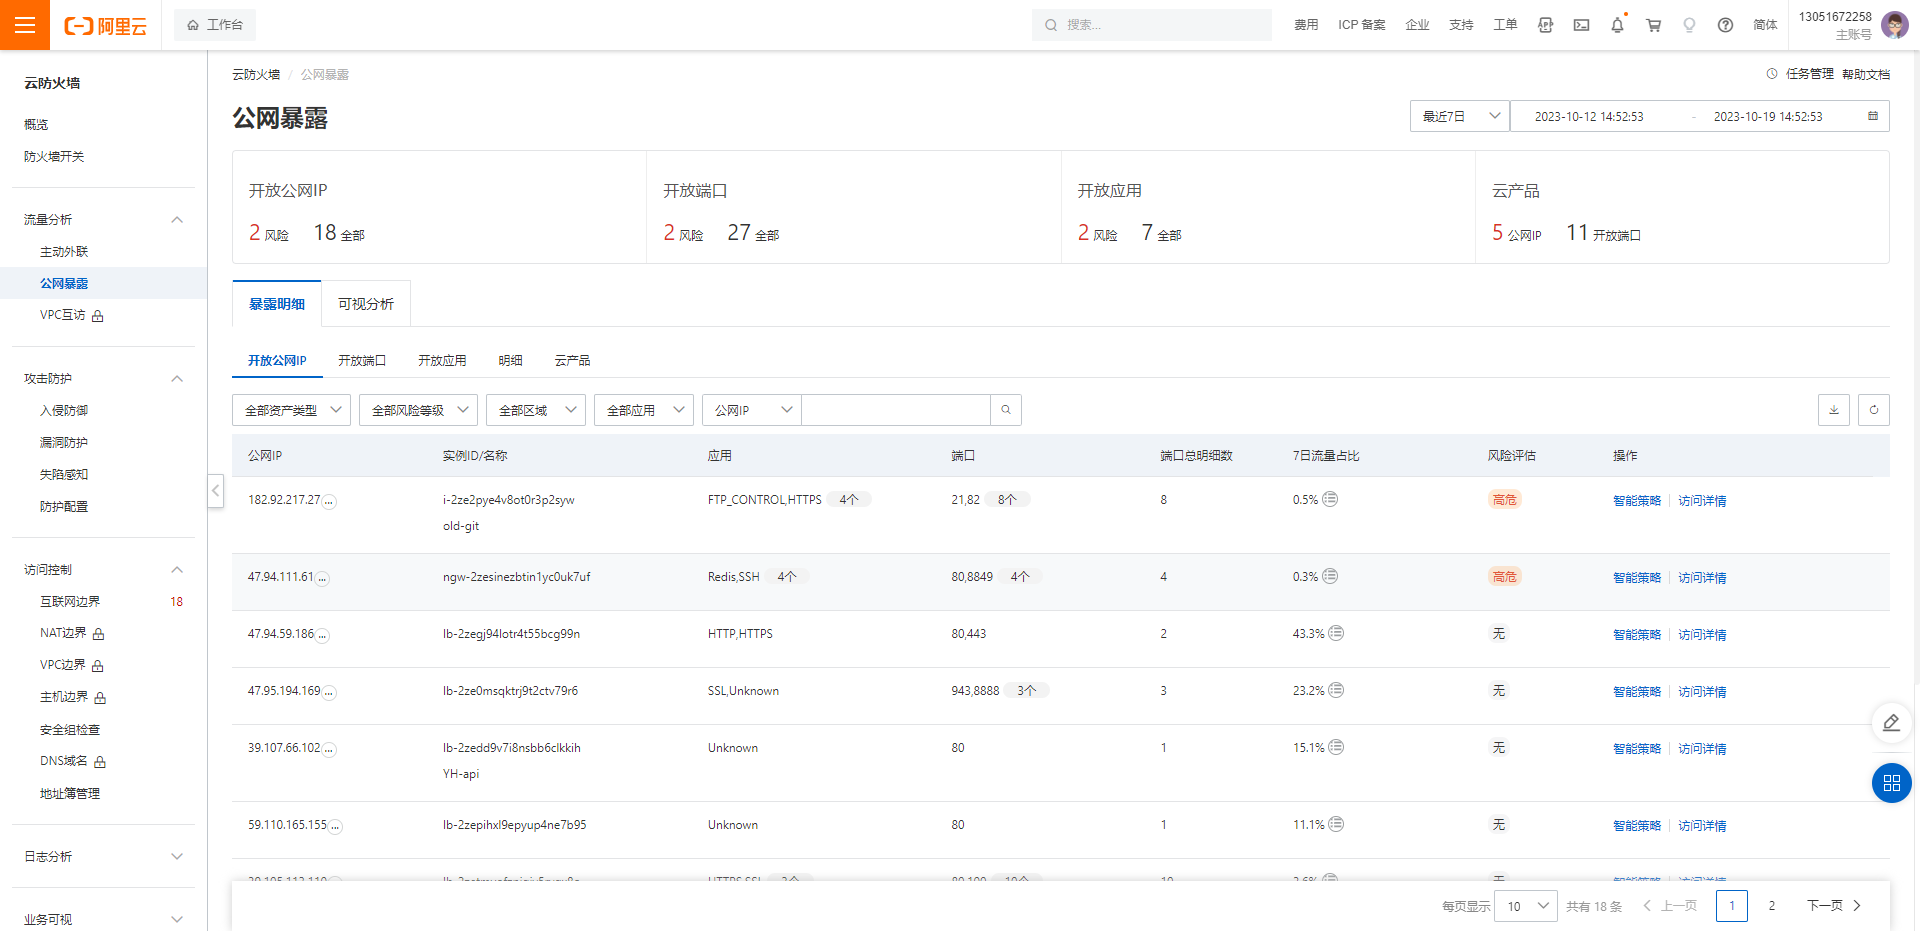
Task: Open the 最近7日 time range dropdown
Action: (x=1460, y=116)
